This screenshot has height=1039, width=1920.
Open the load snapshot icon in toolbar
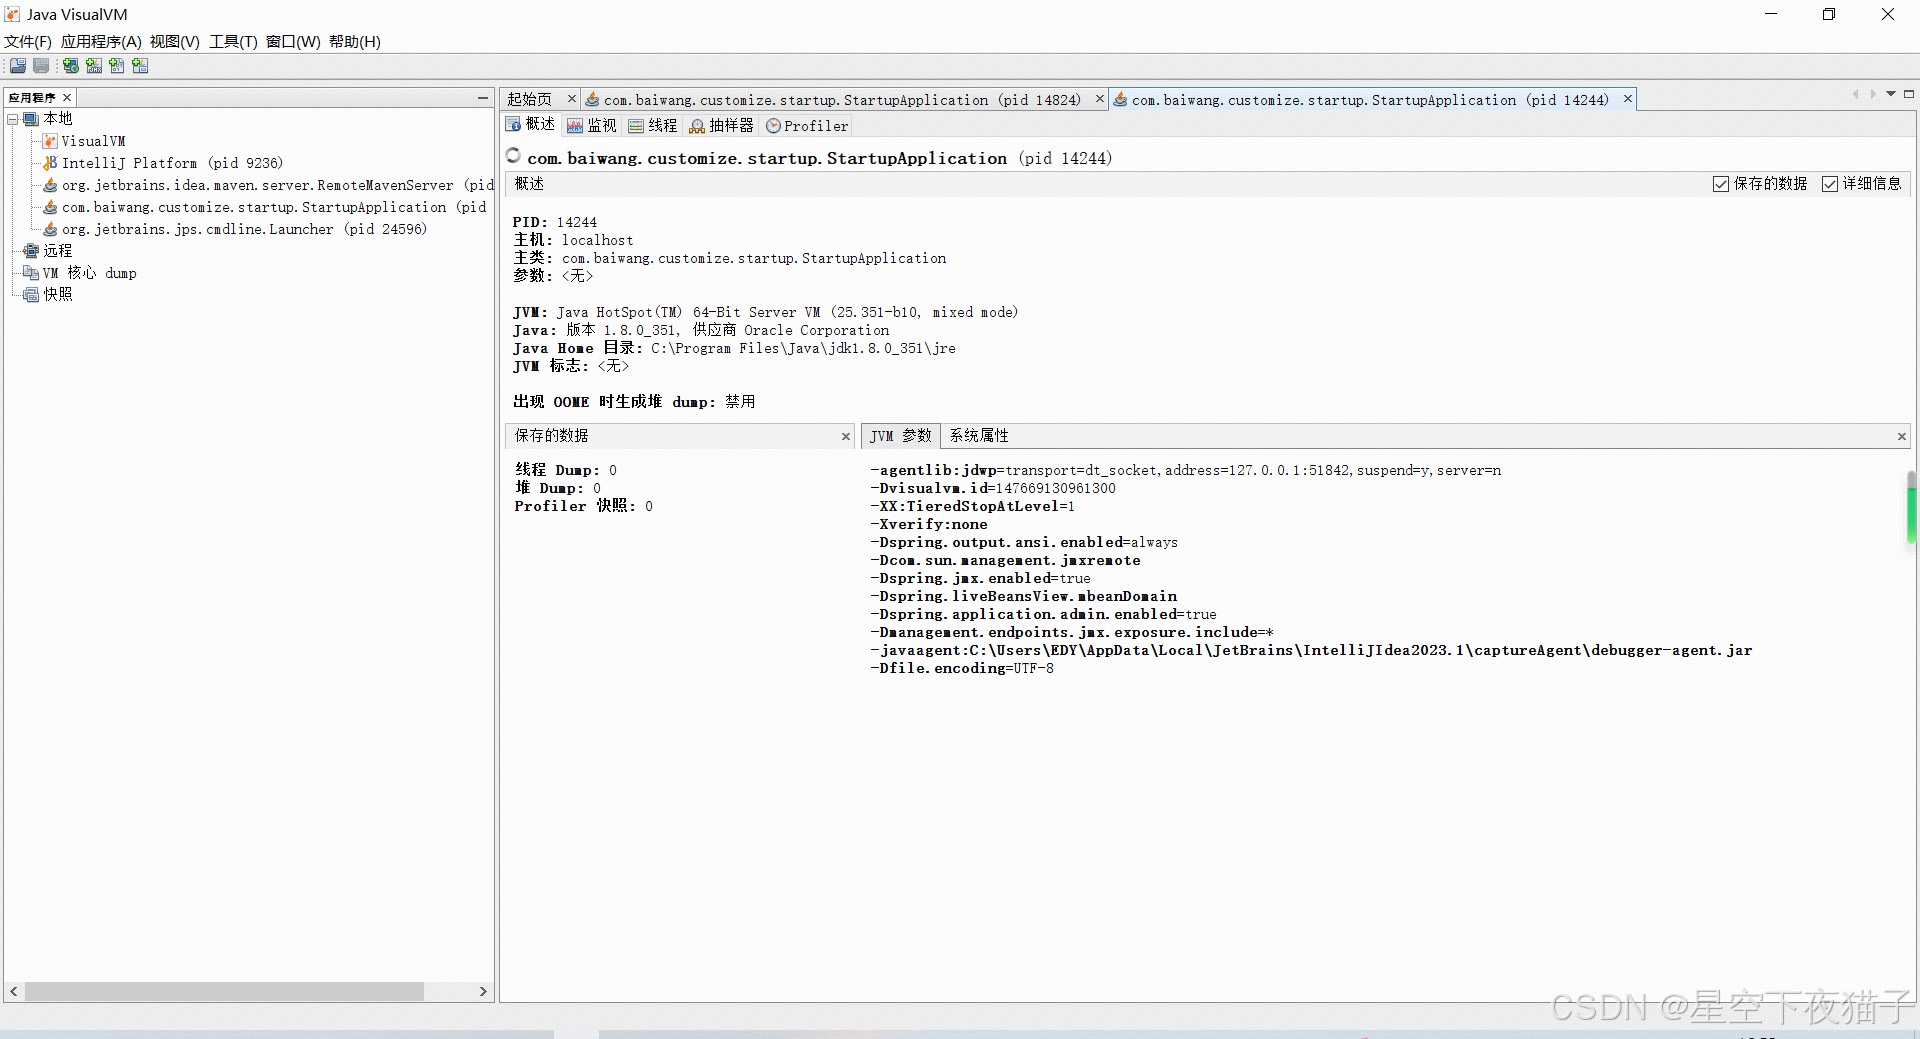click(x=17, y=66)
